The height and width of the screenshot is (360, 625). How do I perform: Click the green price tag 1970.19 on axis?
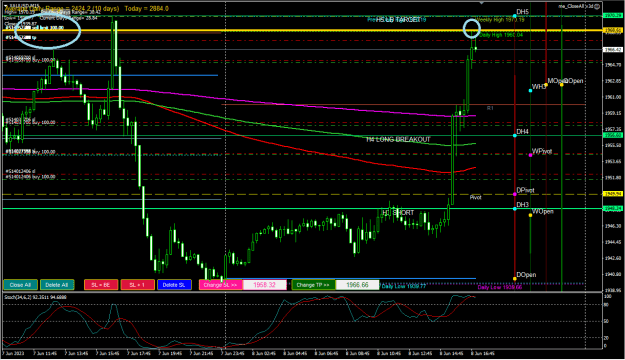coord(613,16)
